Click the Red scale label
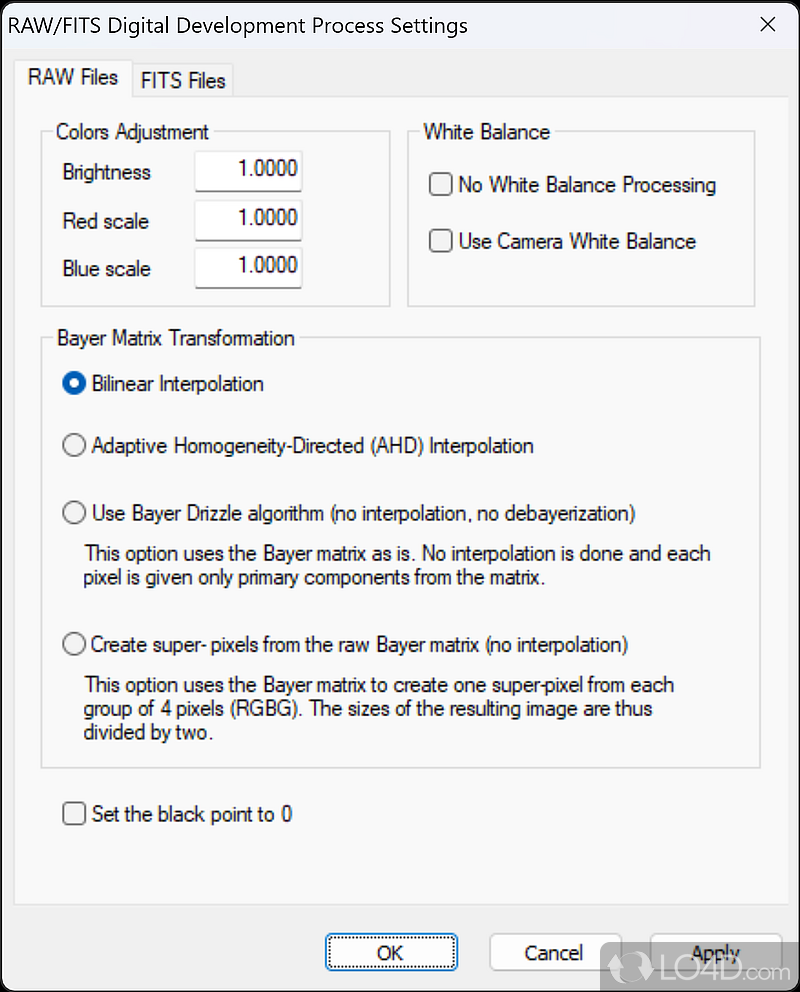Image resolution: width=800 pixels, height=992 pixels. click(x=105, y=220)
